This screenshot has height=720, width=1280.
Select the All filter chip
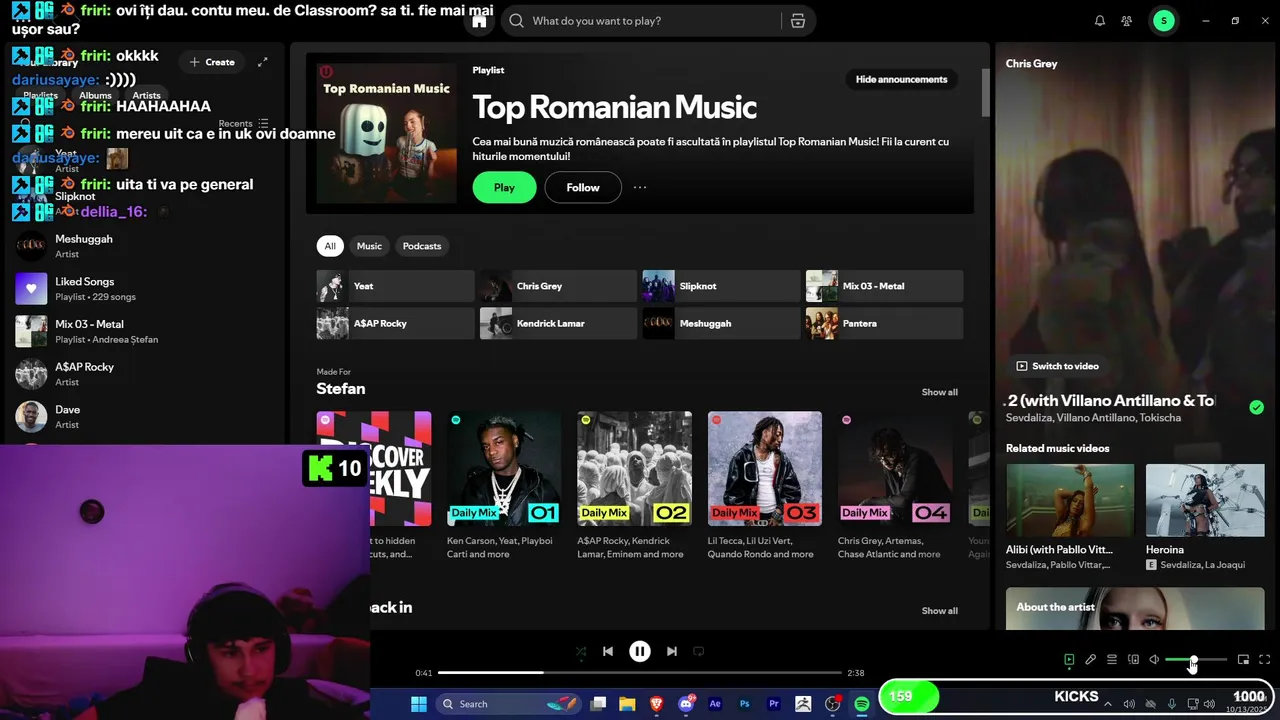(x=330, y=246)
